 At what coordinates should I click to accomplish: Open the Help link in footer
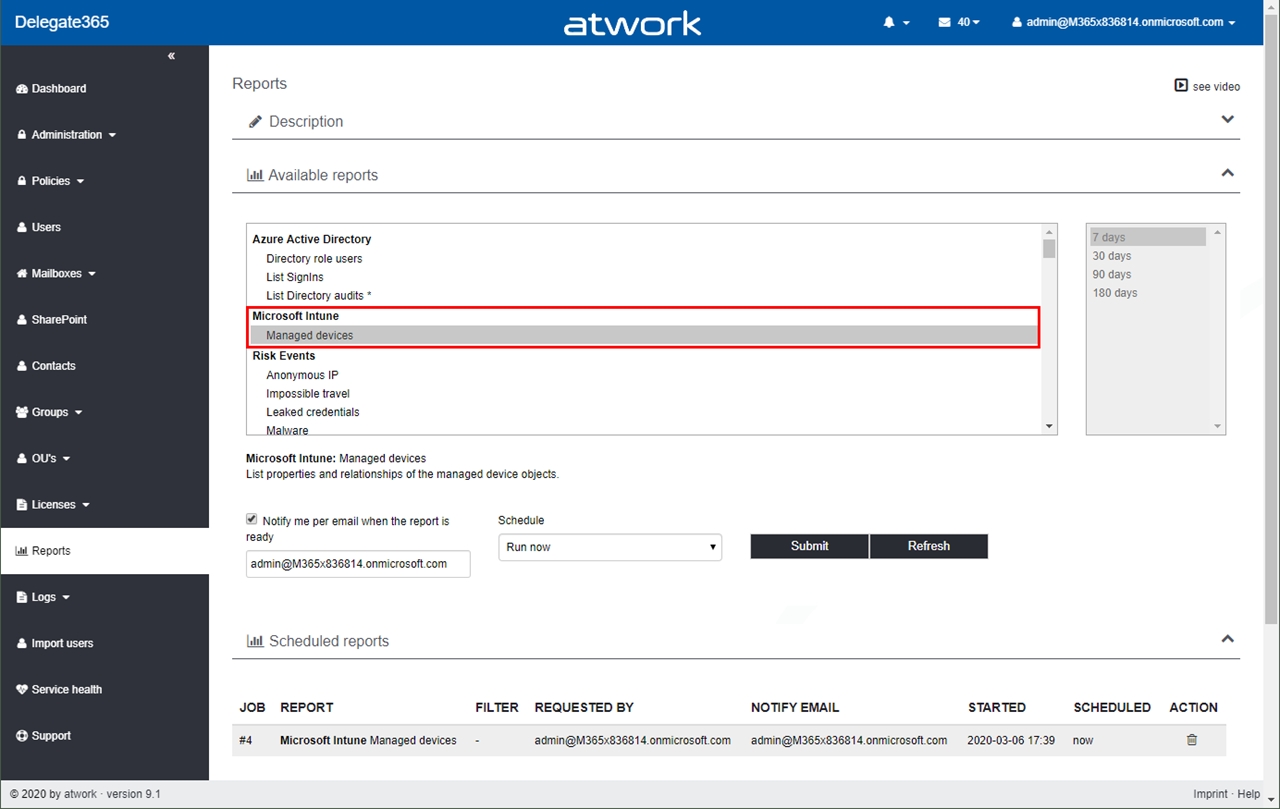(1249, 794)
